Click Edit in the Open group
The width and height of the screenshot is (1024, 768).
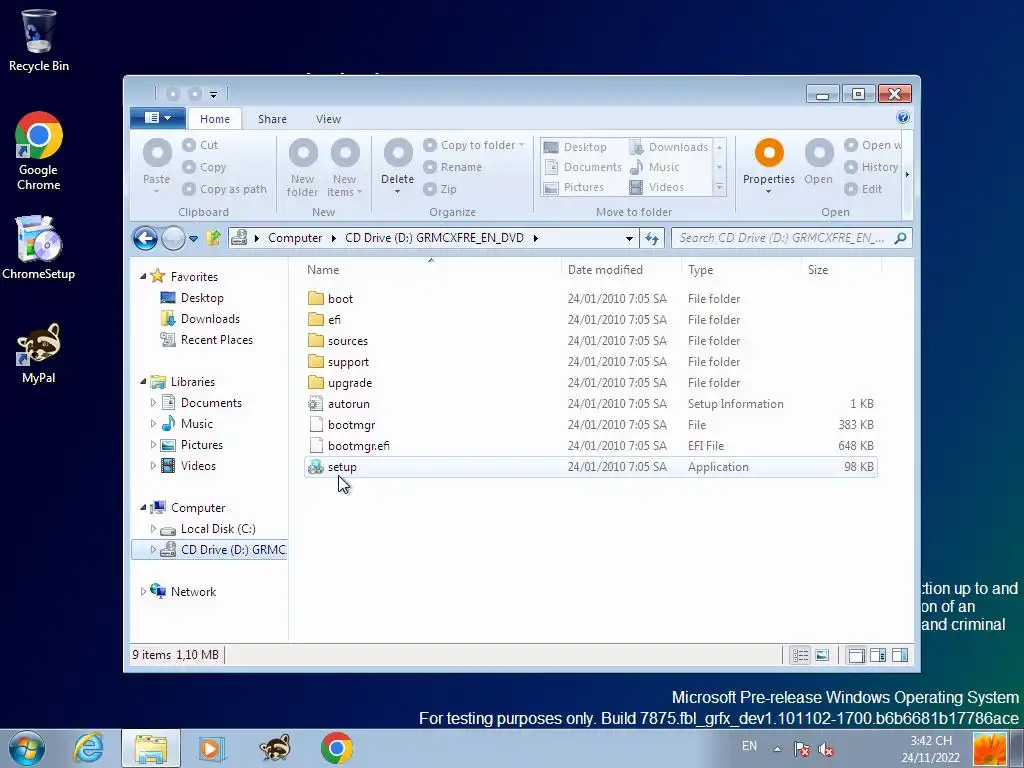coord(863,189)
